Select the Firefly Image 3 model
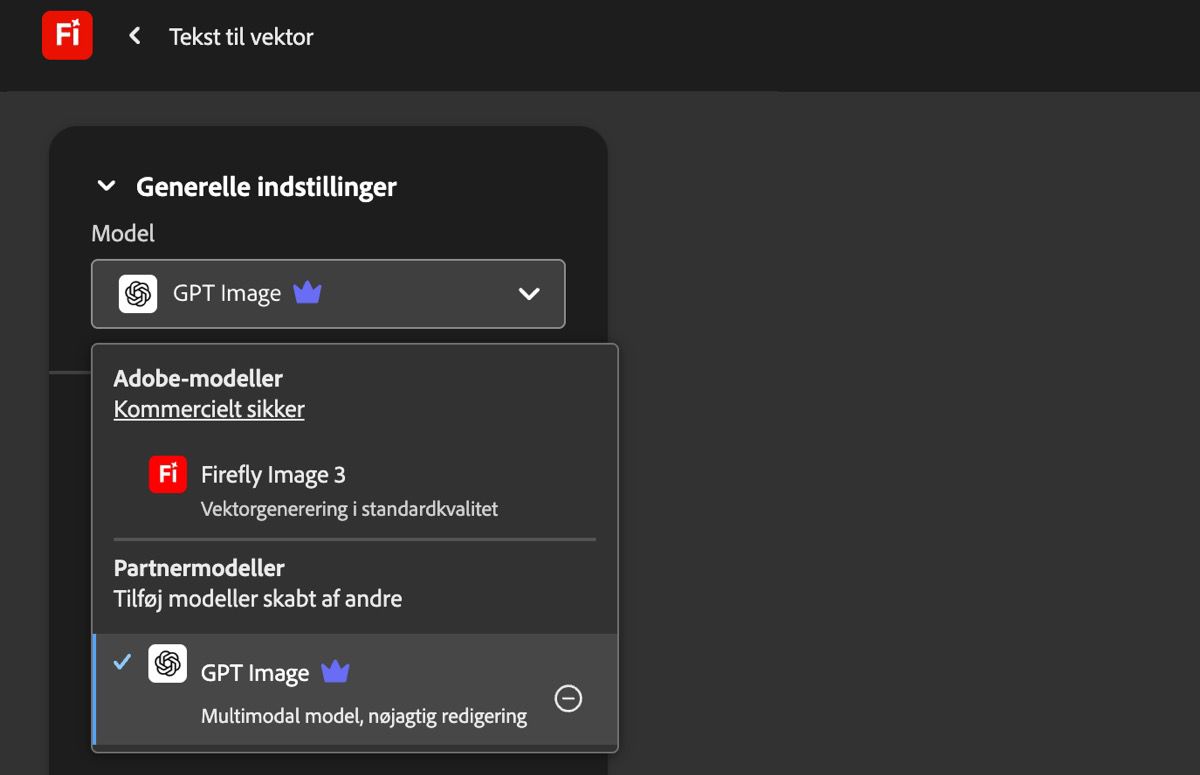 tap(355, 489)
